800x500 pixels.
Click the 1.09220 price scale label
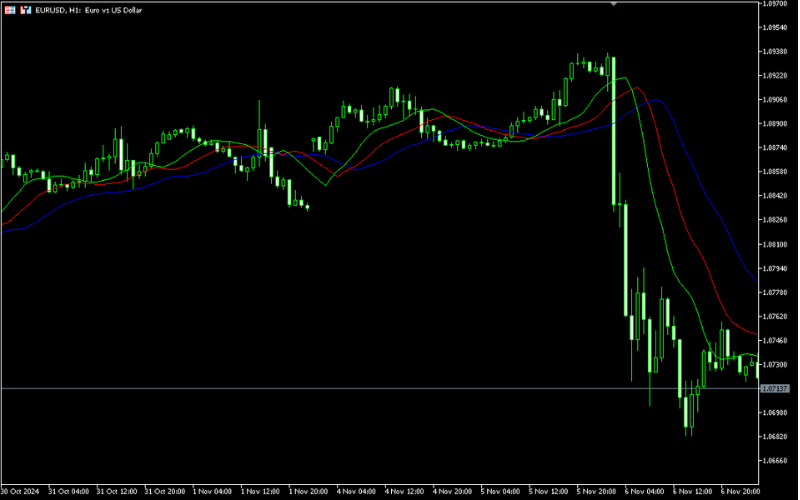point(774,76)
